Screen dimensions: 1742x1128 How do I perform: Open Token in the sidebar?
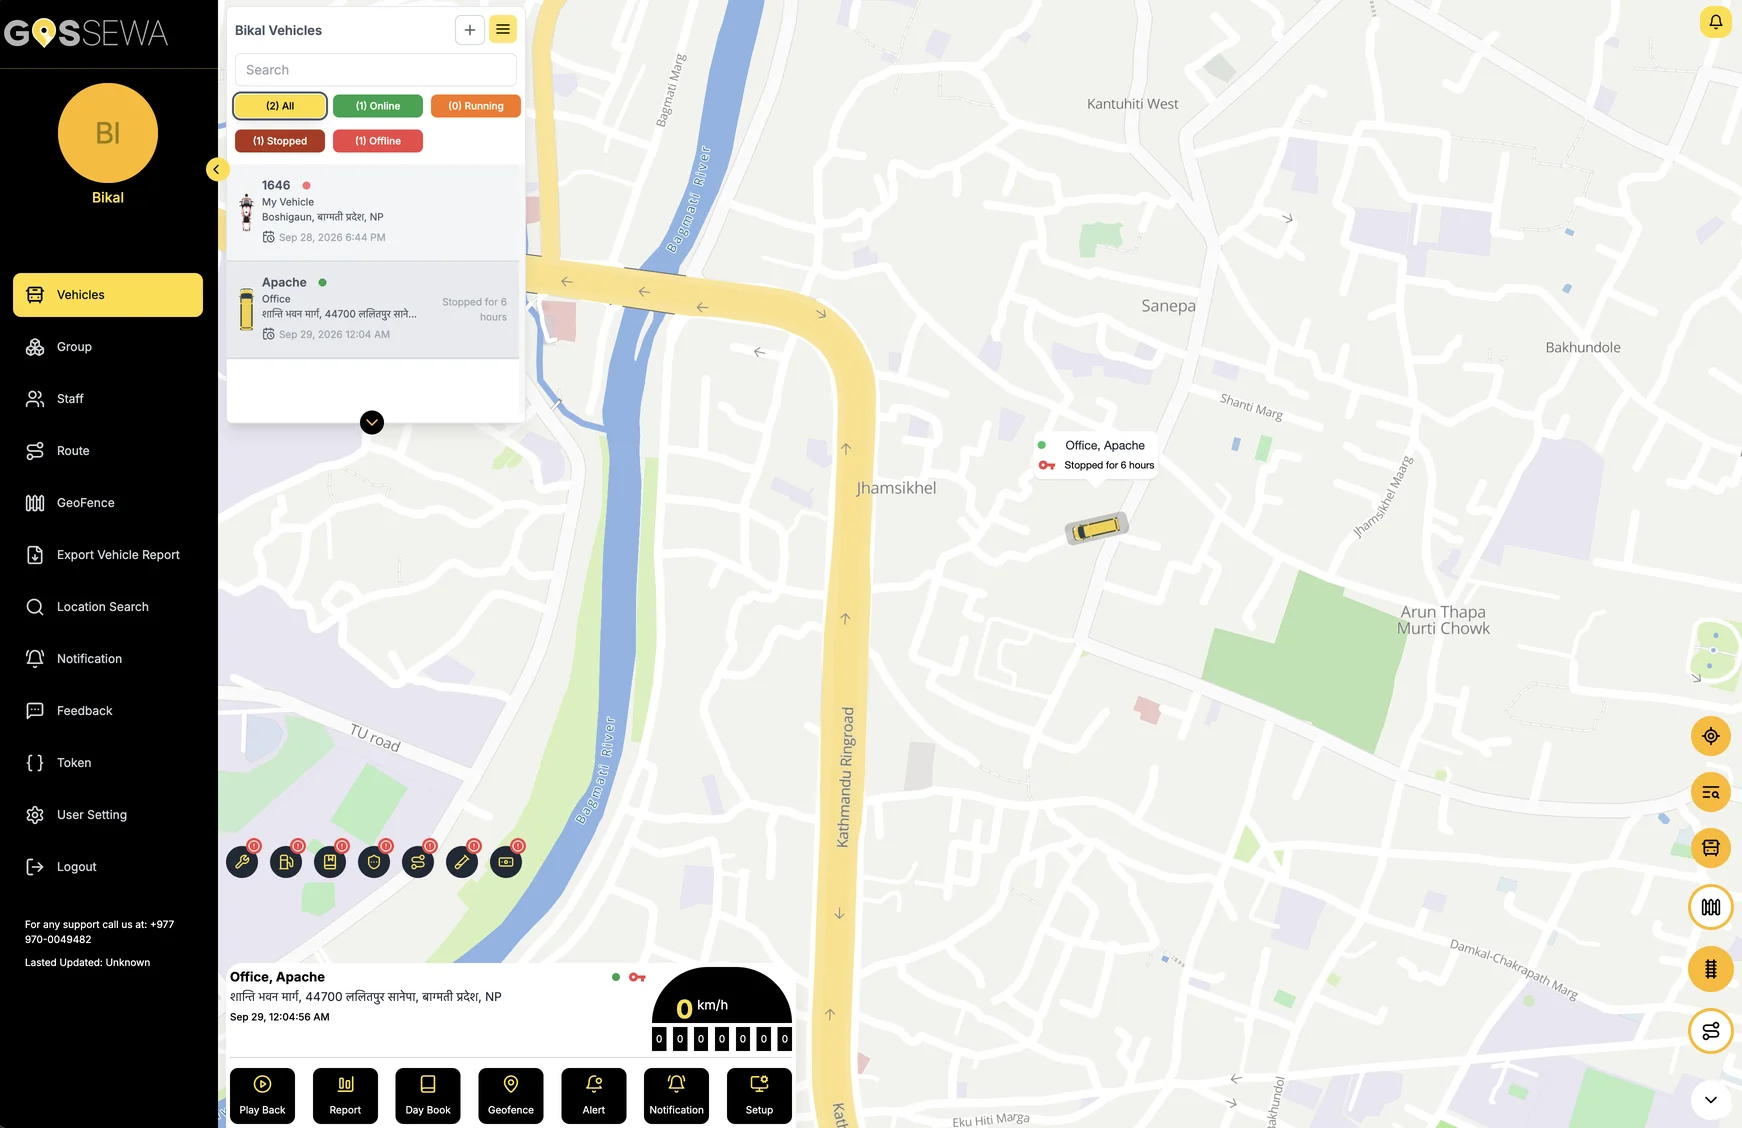pyautogui.click(x=108, y=763)
